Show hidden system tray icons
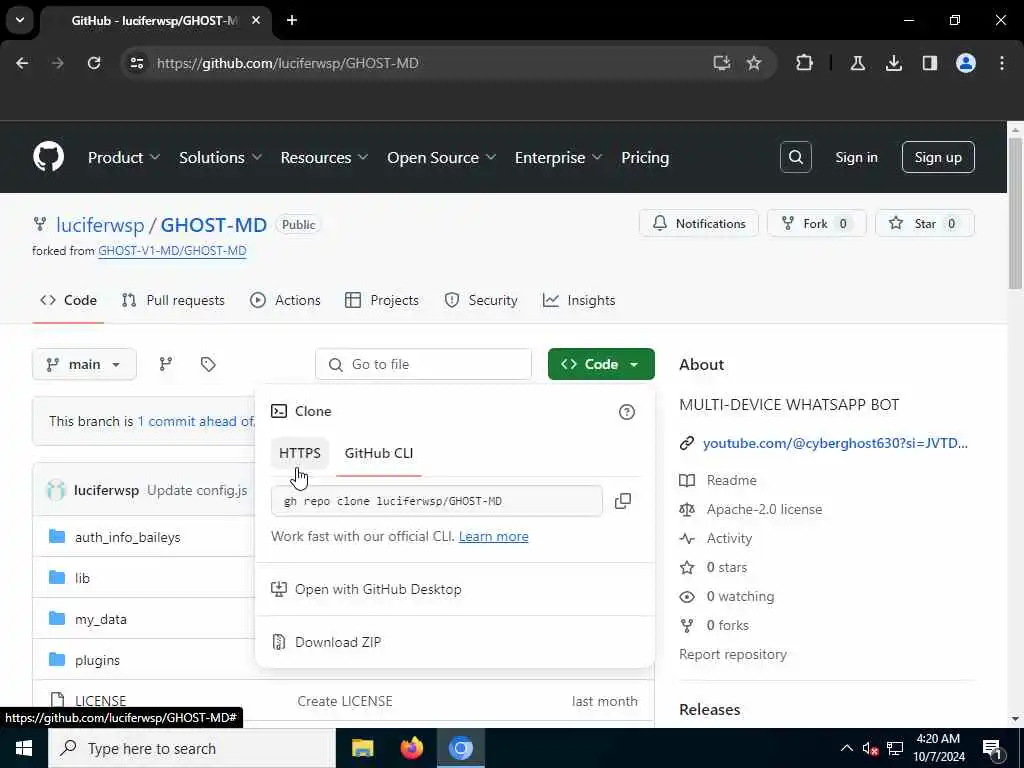 click(846, 748)
